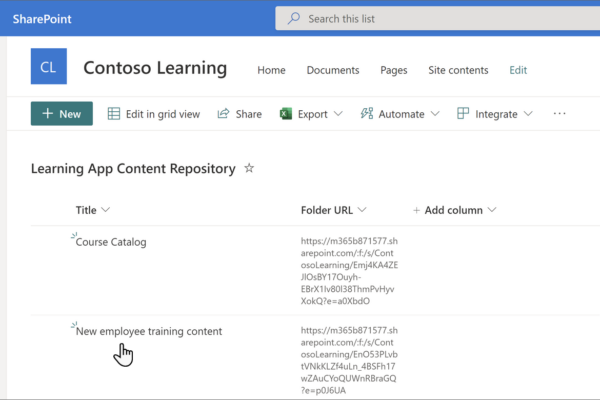Open the Contoso Learning site title
600x400 pixels.
155,68
